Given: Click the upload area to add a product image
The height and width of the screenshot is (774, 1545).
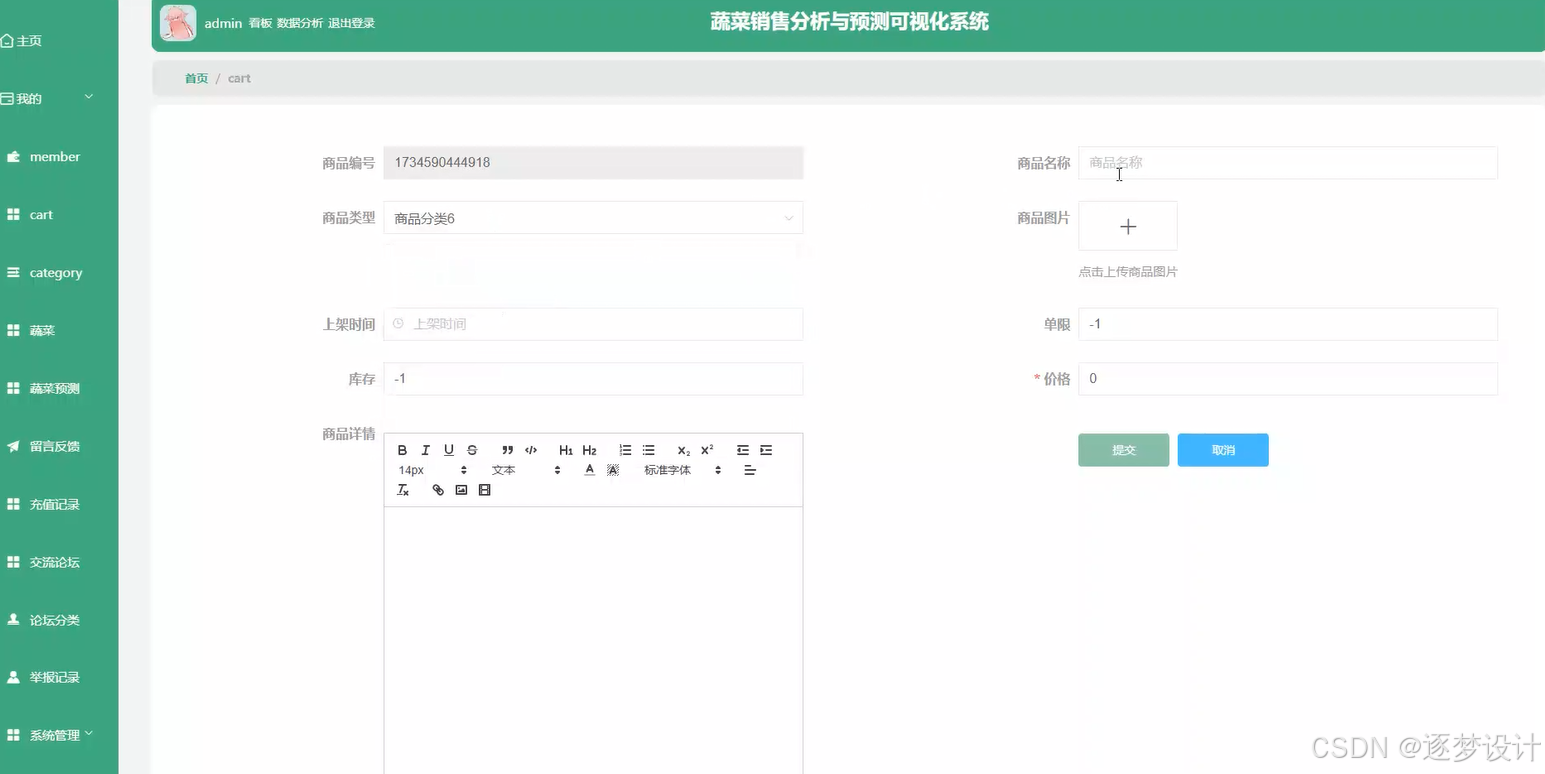Looking at the screenshot, I should point(1127,226).
